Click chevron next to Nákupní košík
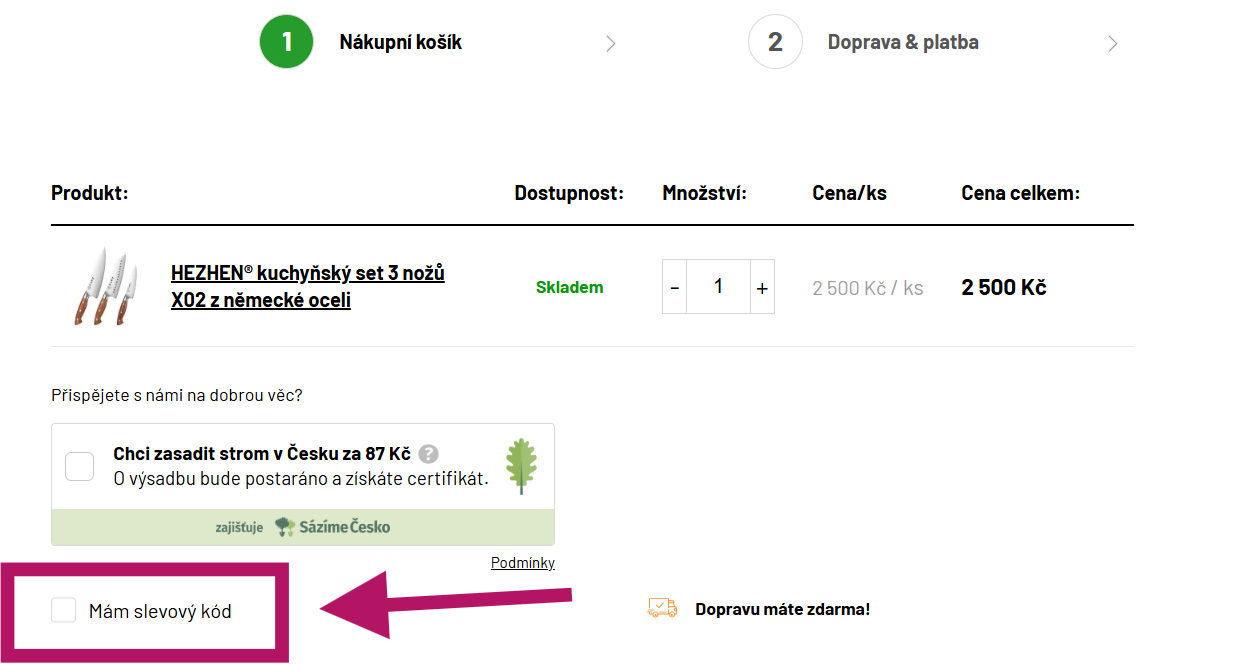The height and width of the screenshot is (664, 1234). pyautogui.click(x=610, y=43)
